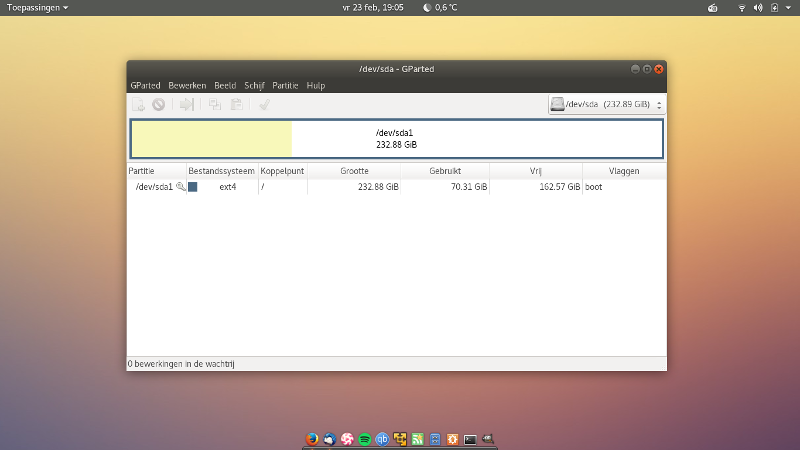Open the Beeld menu

[225, 85]
